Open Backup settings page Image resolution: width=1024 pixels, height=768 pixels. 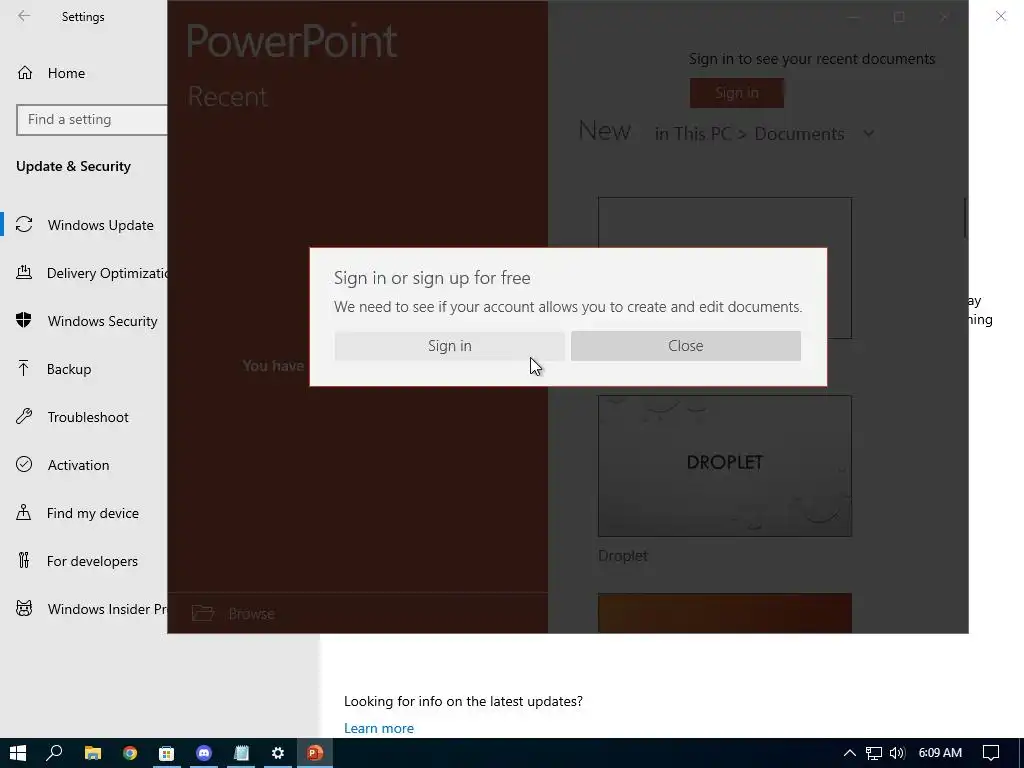pyautogui.click(x=69, y=369)
